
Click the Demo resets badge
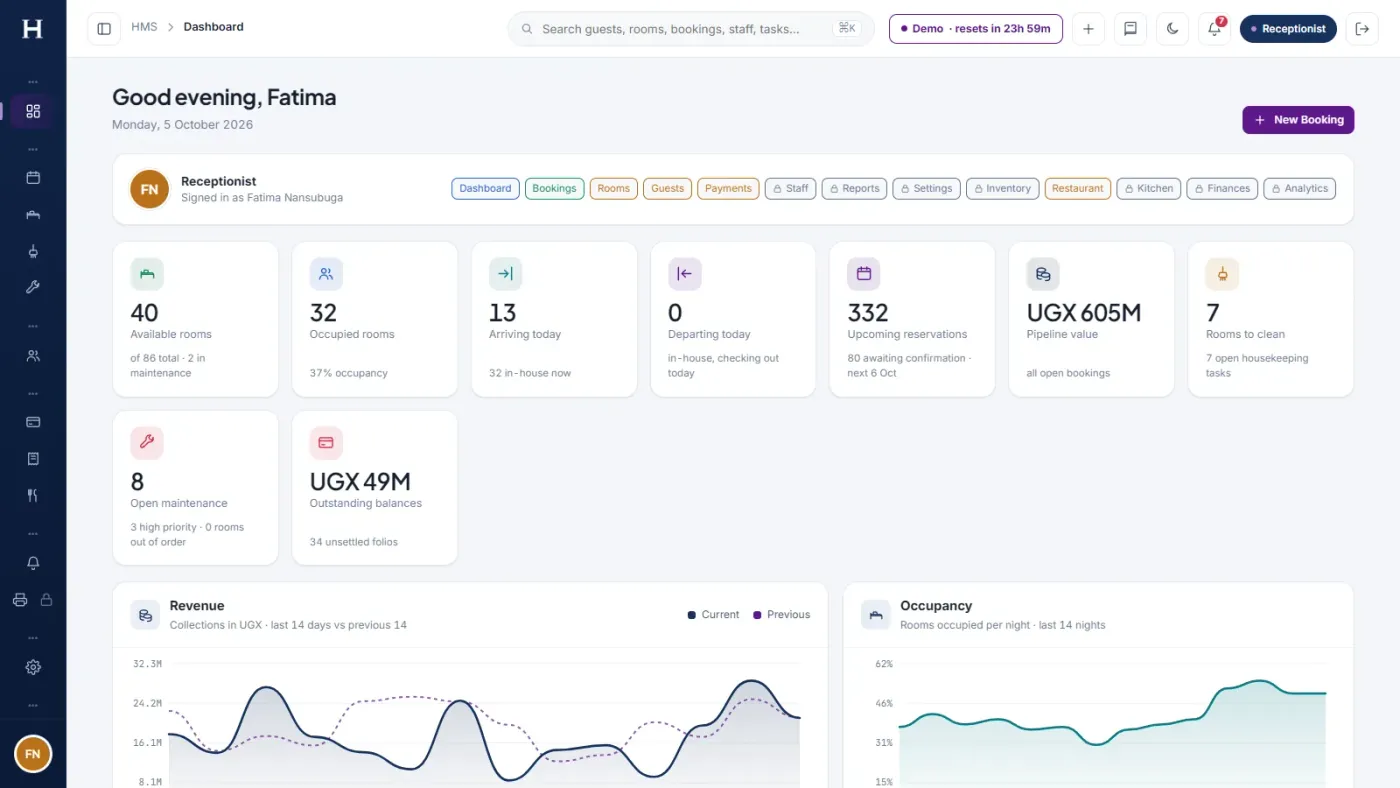[976, 29]
